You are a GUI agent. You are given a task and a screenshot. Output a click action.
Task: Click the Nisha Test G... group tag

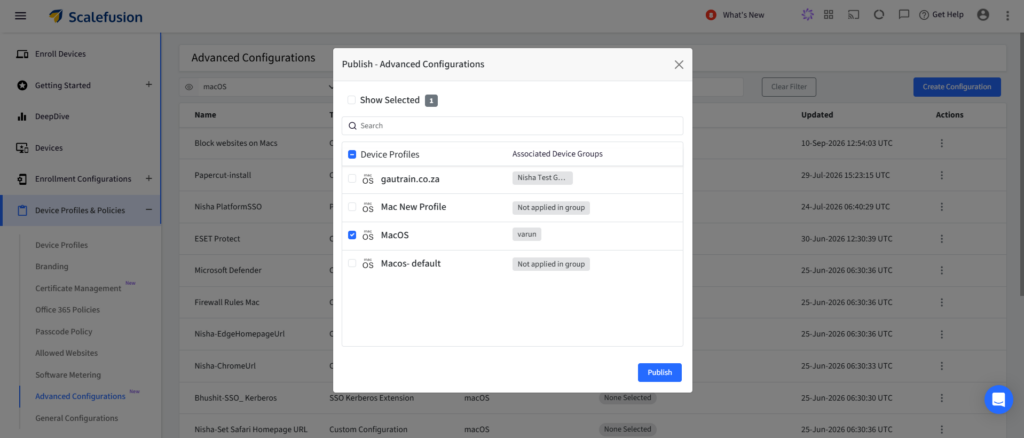542,178
